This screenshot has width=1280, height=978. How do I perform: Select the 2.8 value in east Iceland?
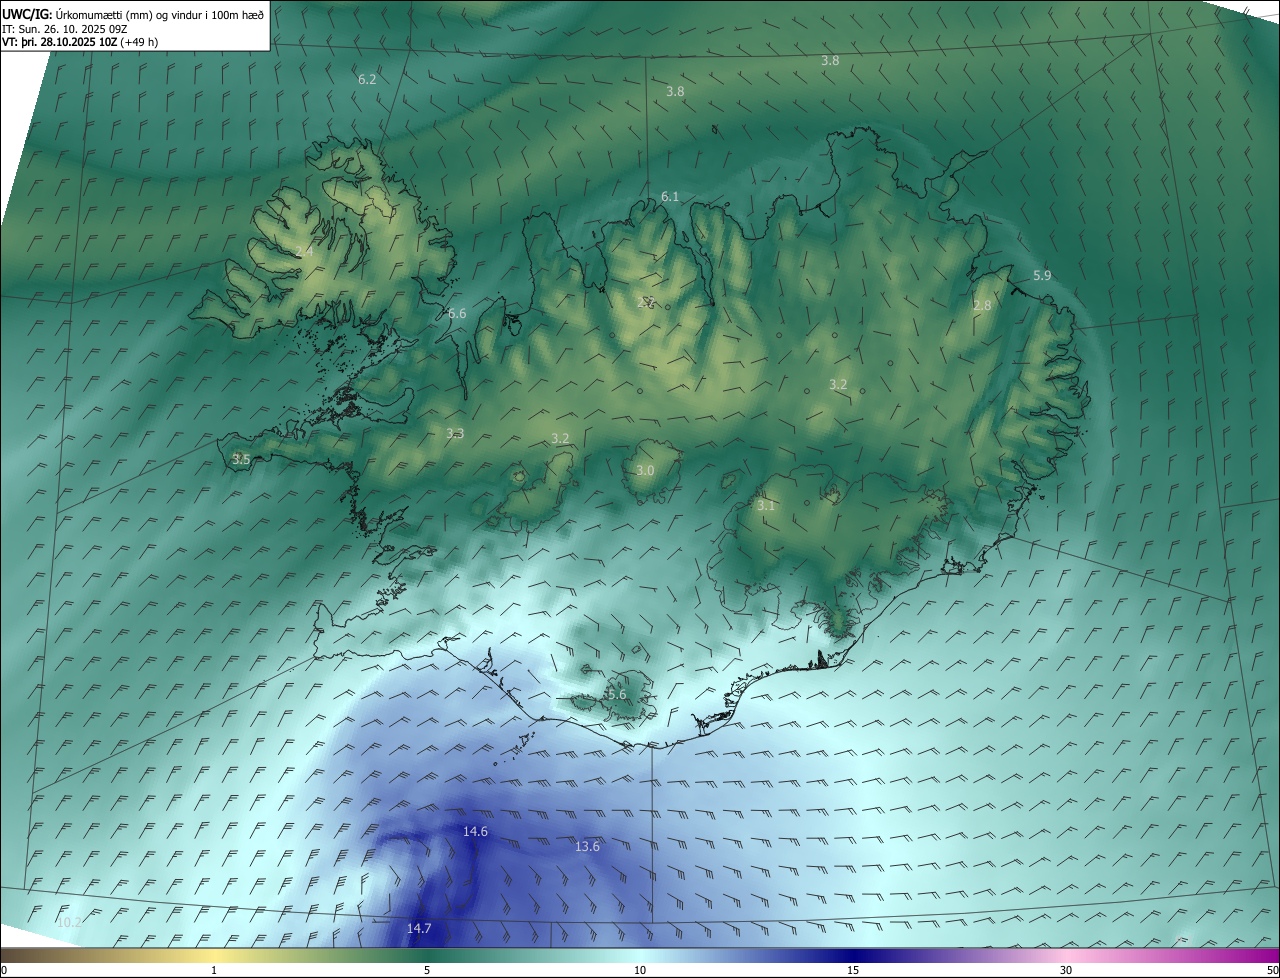pyautogui.click(x=982, y=306)
